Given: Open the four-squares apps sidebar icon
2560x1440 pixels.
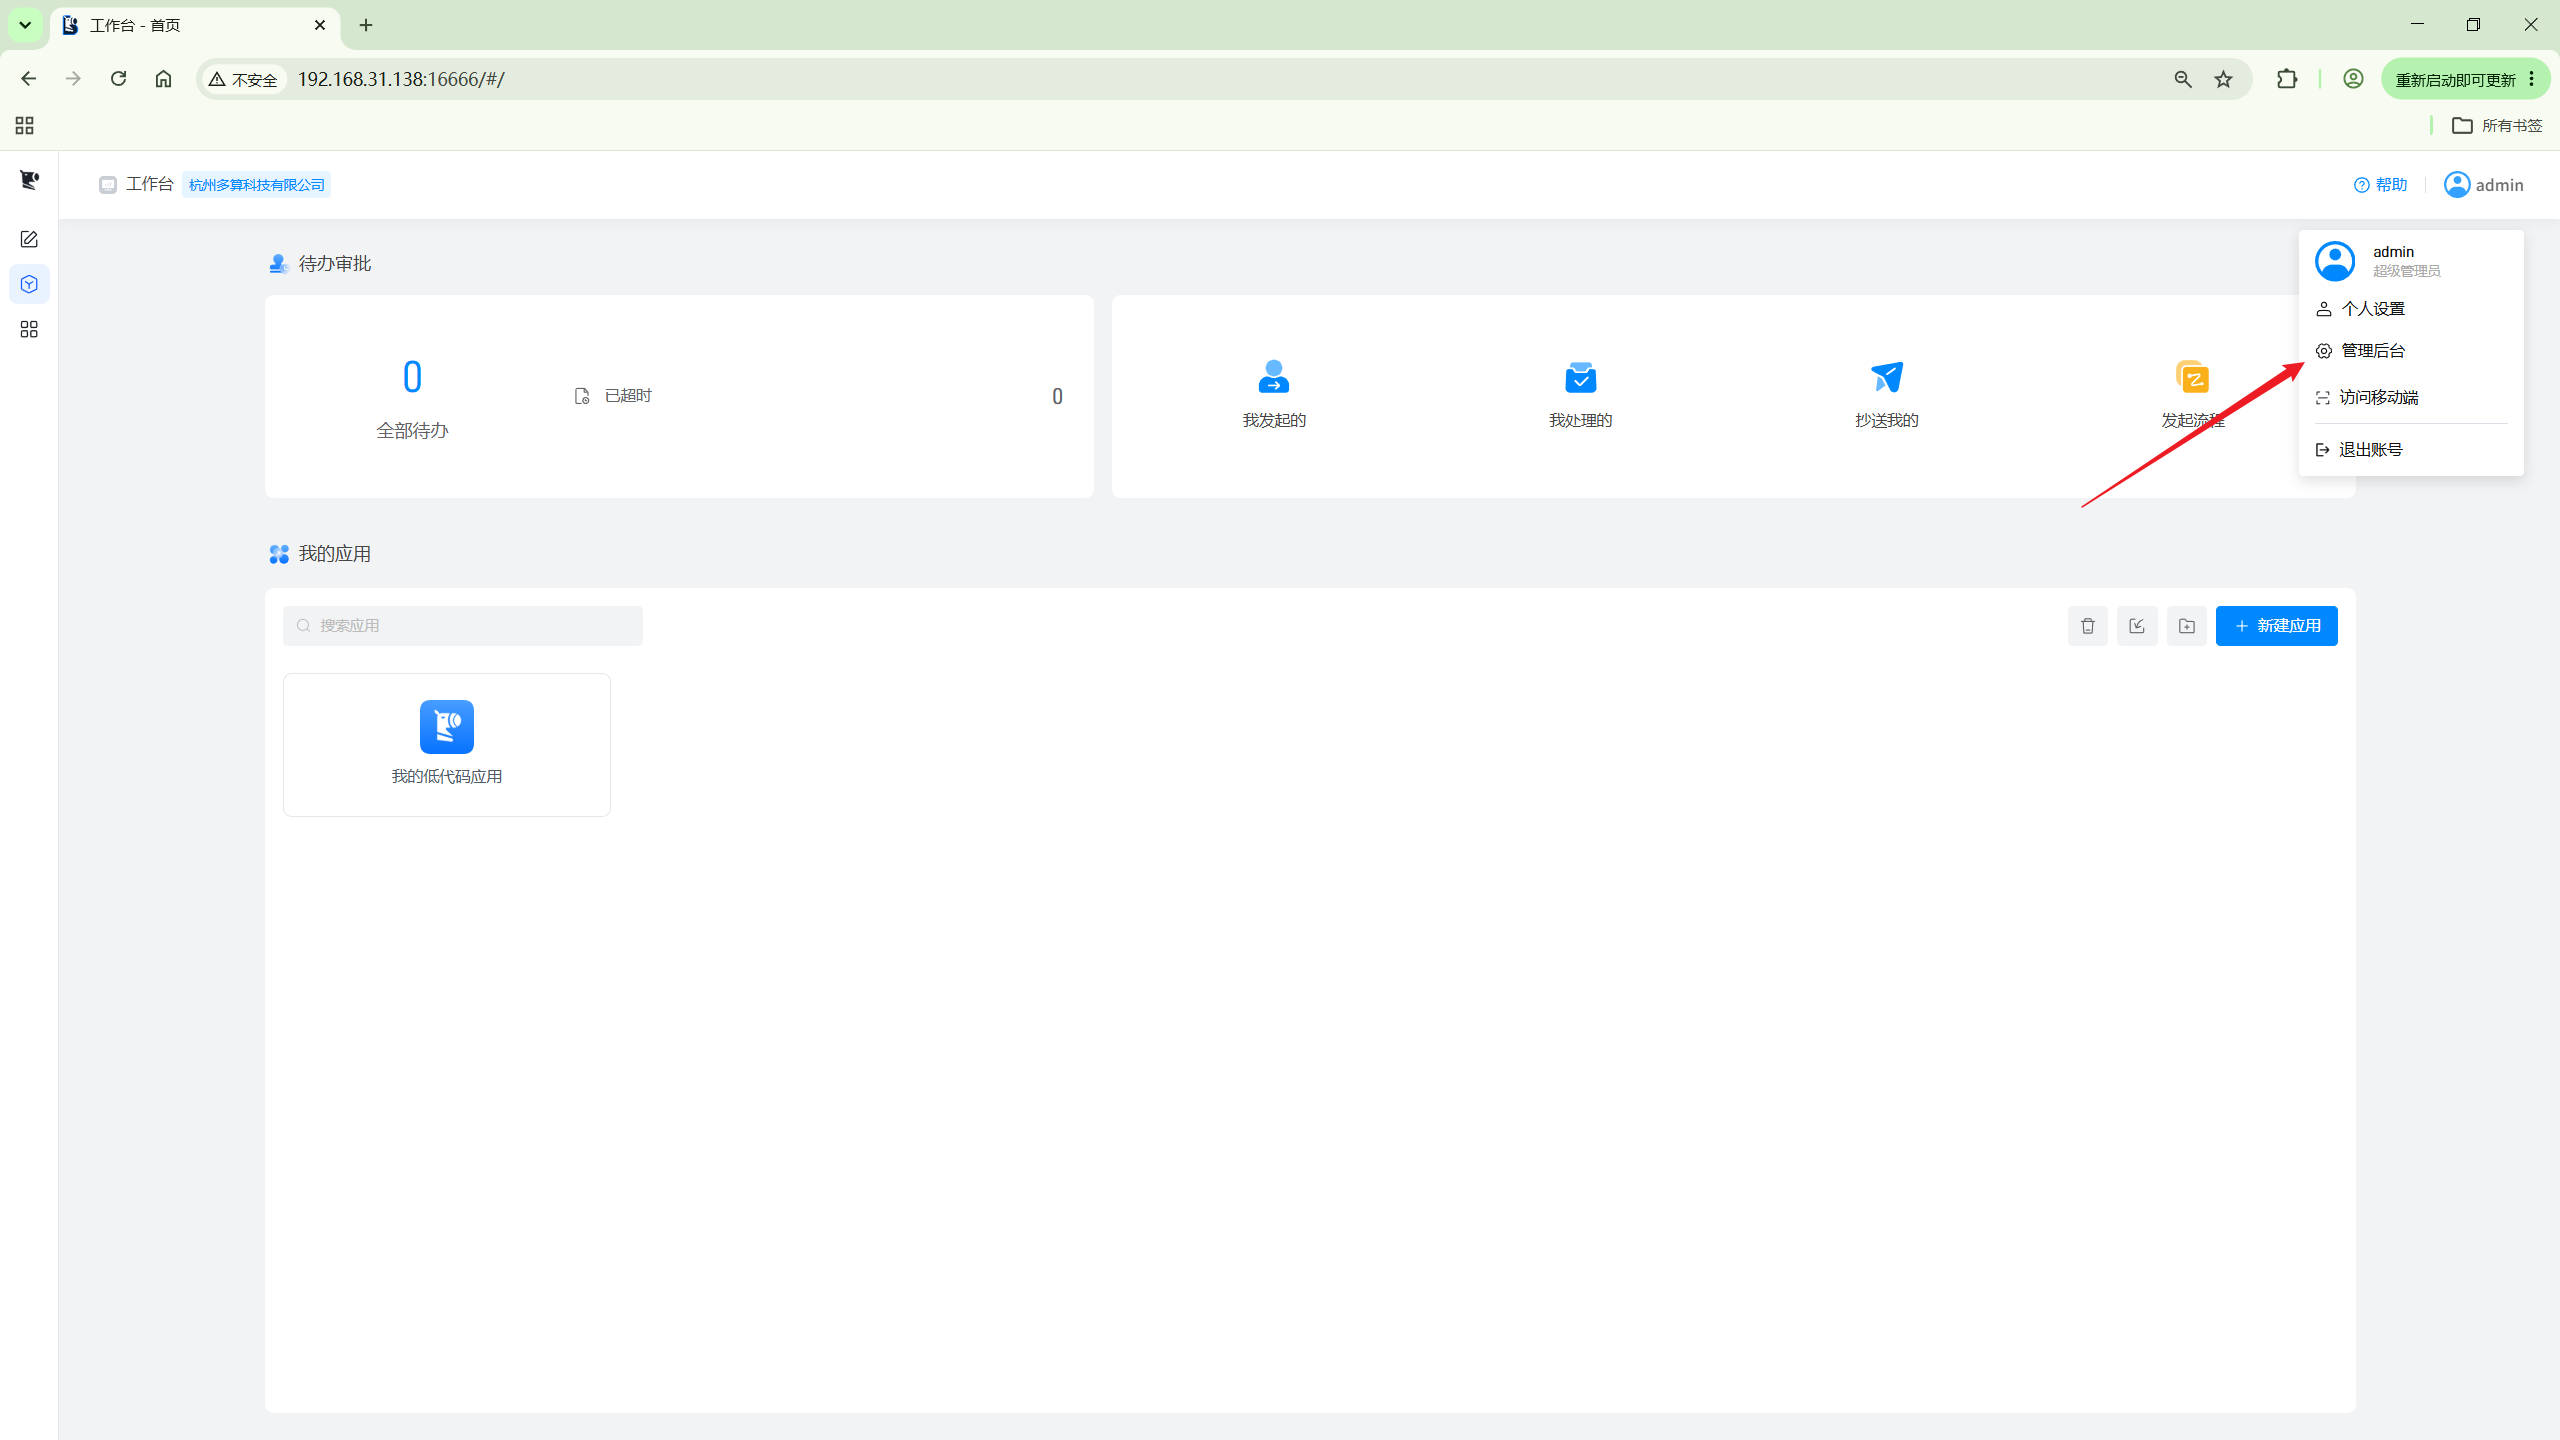Looking at the screenshot, I should 29,329.
